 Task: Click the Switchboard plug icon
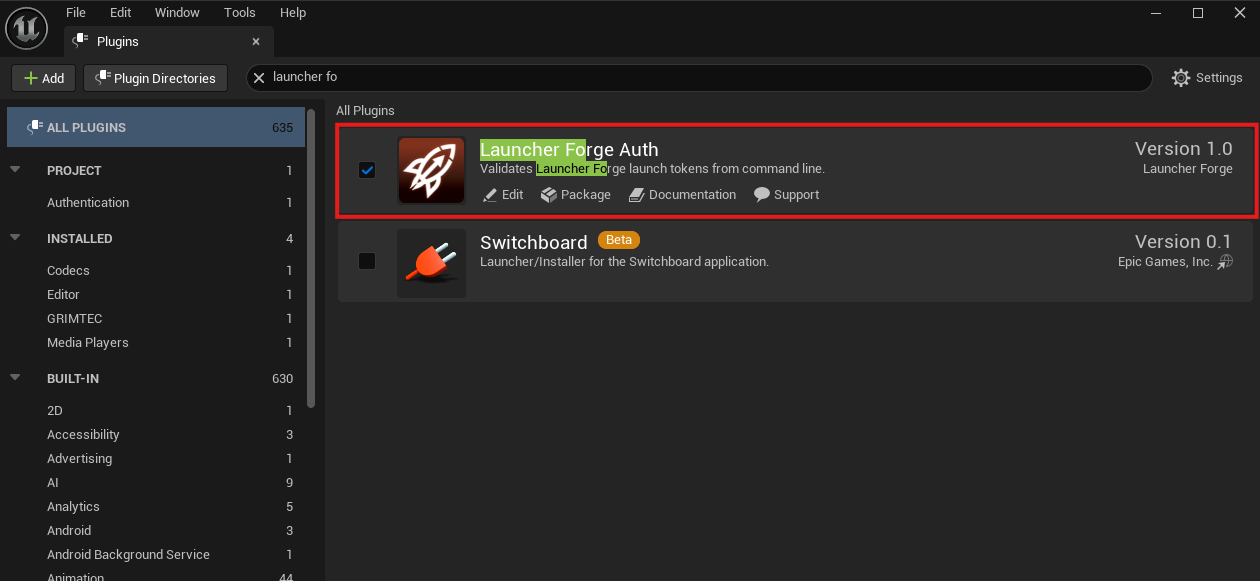click(x=431, y=263)
